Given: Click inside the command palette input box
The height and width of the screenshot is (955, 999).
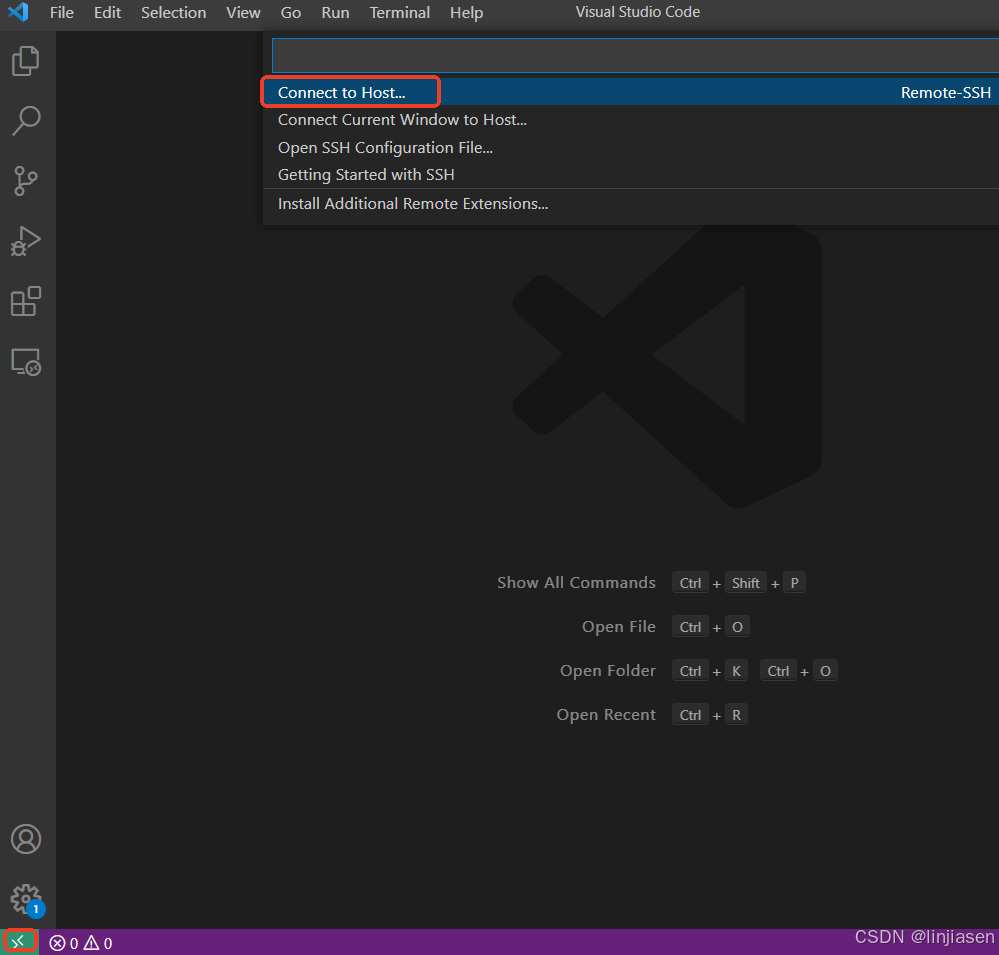Looking at the screenshot, I should pos(632,55).
